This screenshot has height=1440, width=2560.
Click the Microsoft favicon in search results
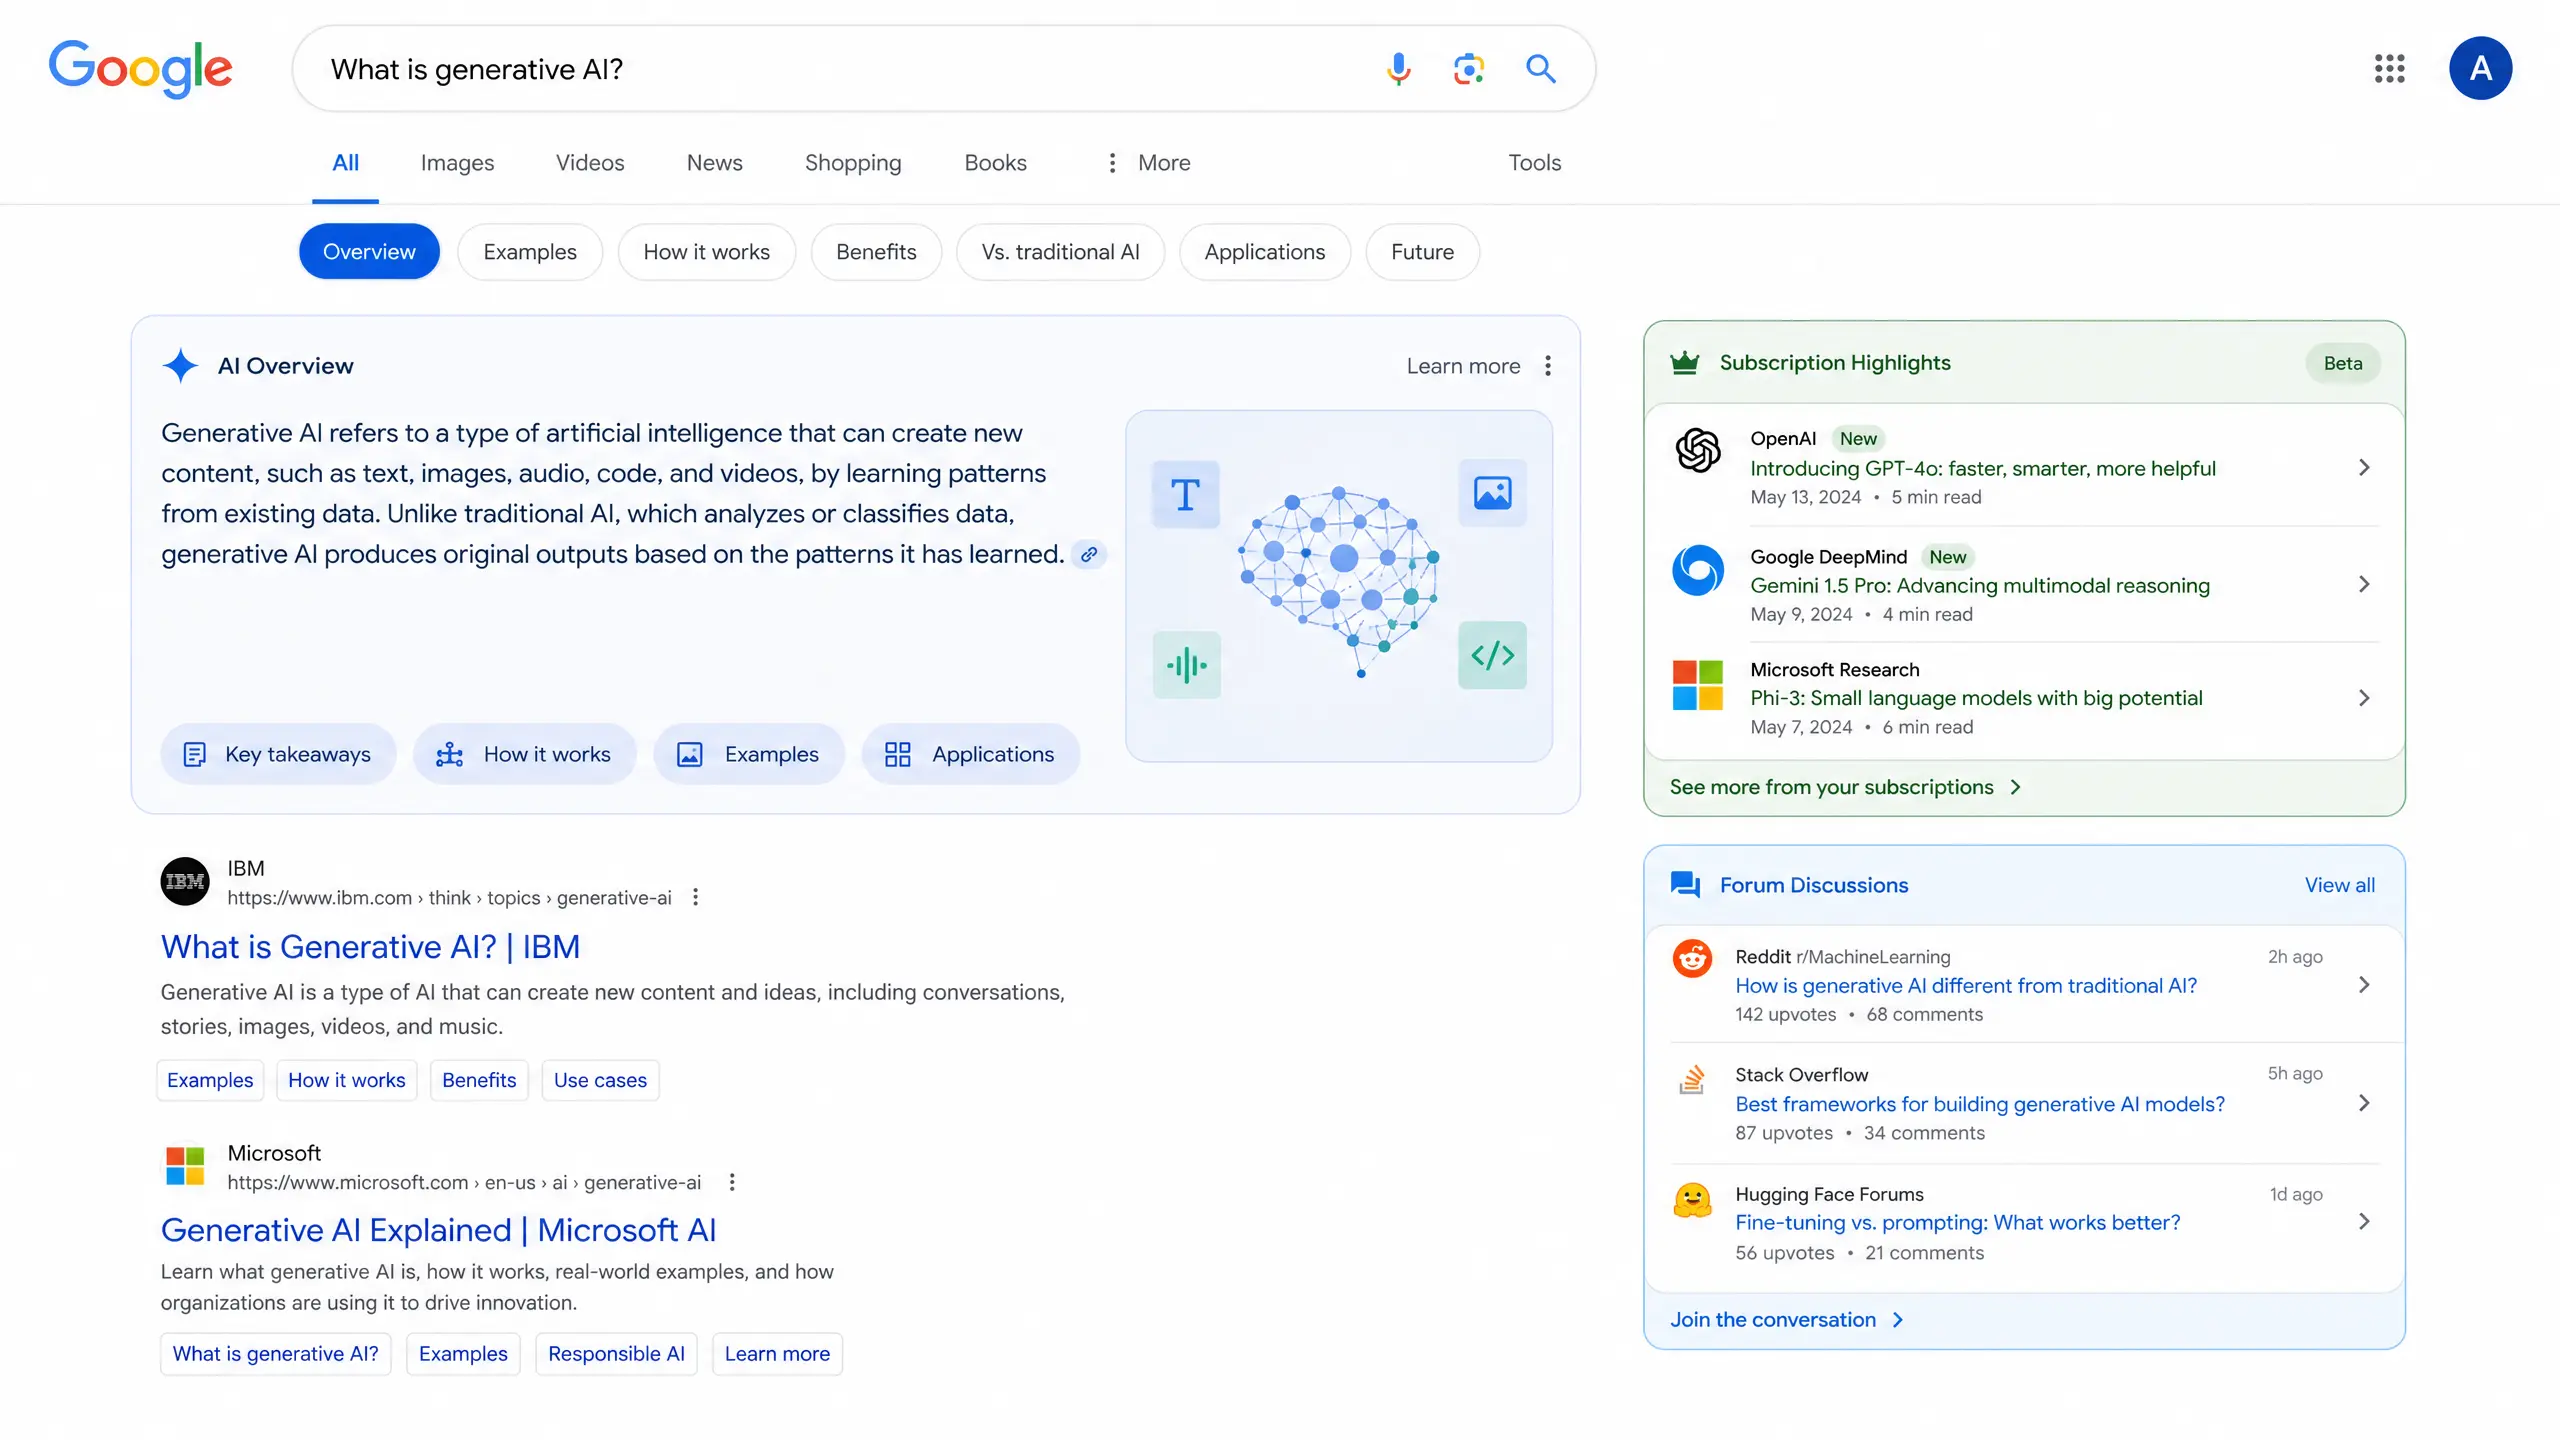point(185,1166)
